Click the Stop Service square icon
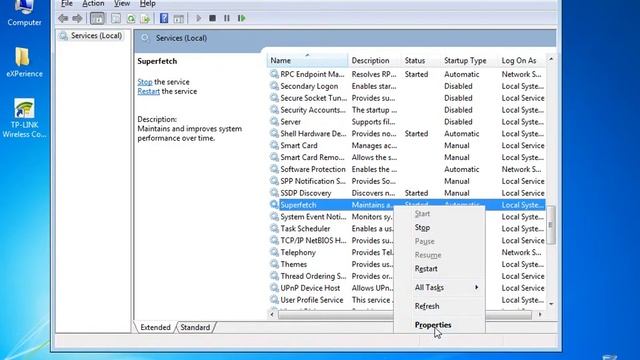The width and height of the screenshot is (640, 360). pyautogui.click(x=213, y=18)
